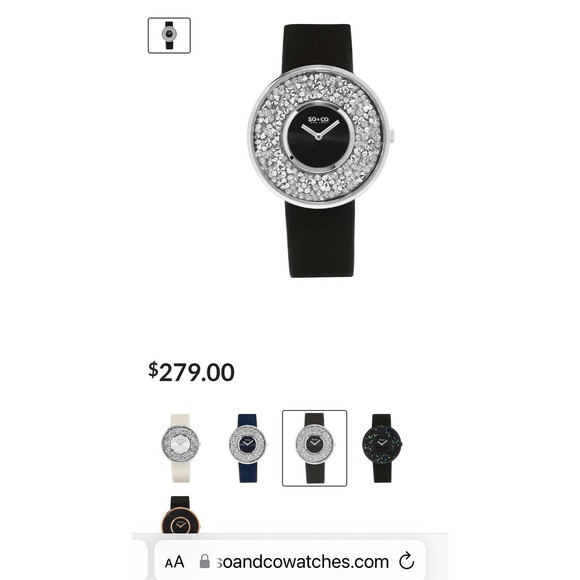Select the highlighted black silver crystal variant
Image resolution: width=580 pixels, height=580 pixels.
(x=314, y=448)
